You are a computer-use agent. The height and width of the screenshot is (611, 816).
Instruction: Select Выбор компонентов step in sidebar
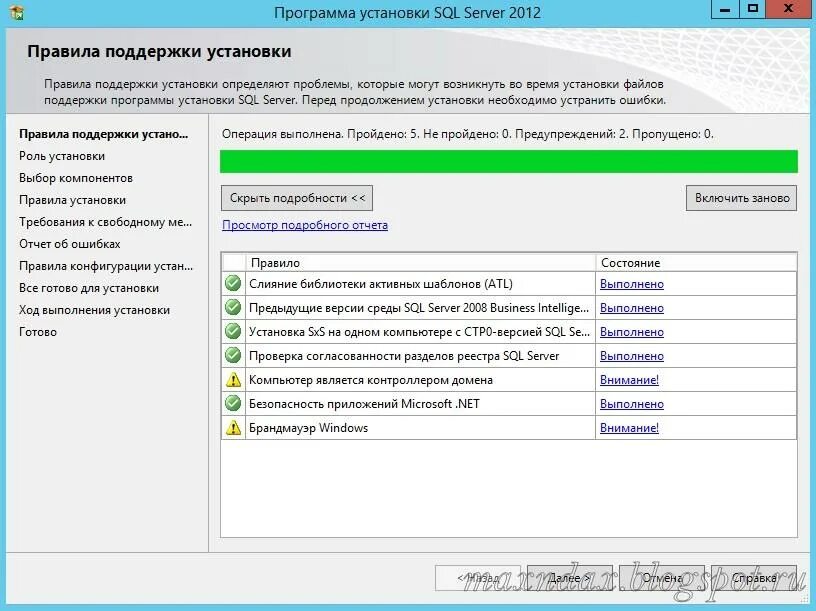(76, 178)
